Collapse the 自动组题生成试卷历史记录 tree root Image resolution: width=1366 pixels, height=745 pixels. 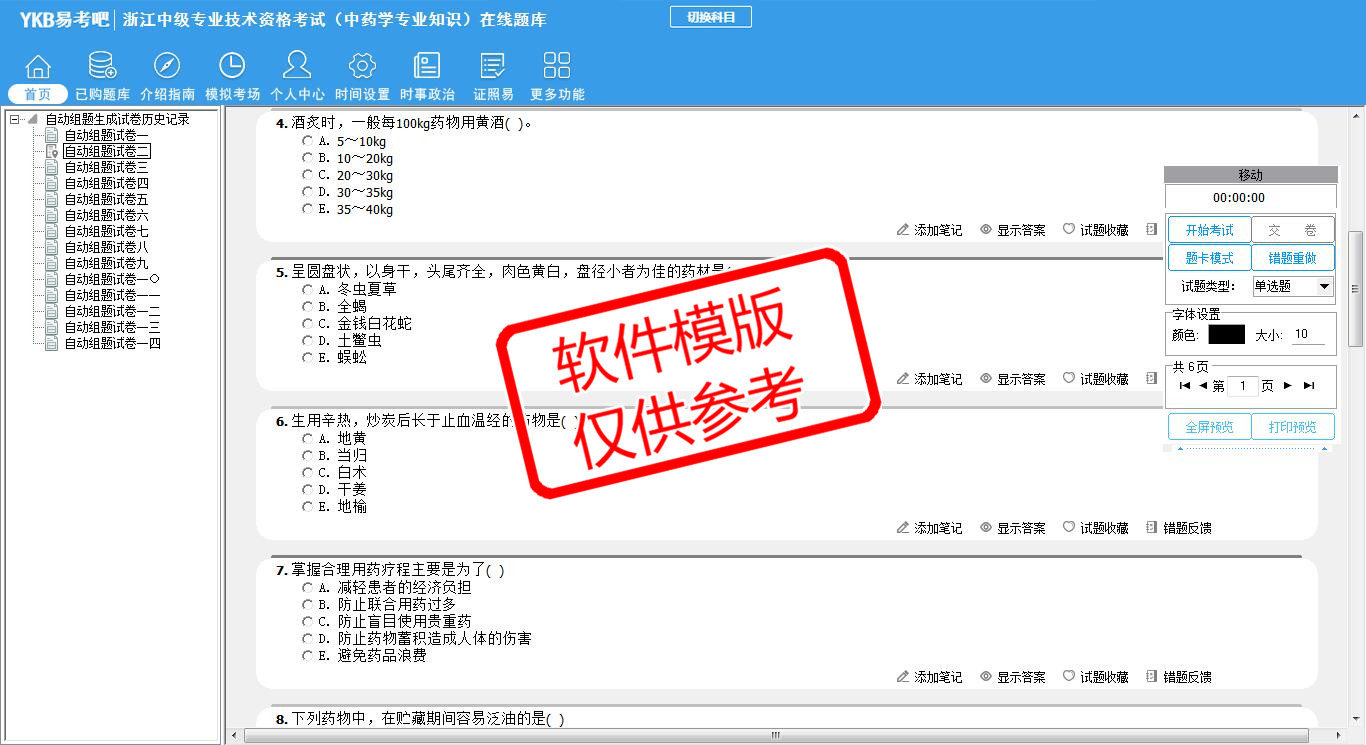(14, 120)
